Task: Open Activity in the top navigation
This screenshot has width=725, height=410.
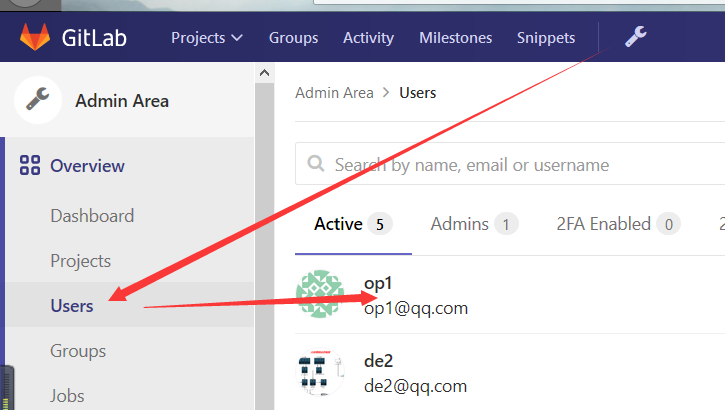Action: (369, 37)
